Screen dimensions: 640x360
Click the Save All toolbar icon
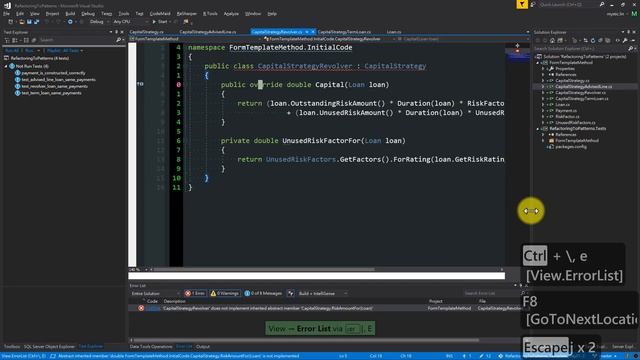[x=36, y=22]
